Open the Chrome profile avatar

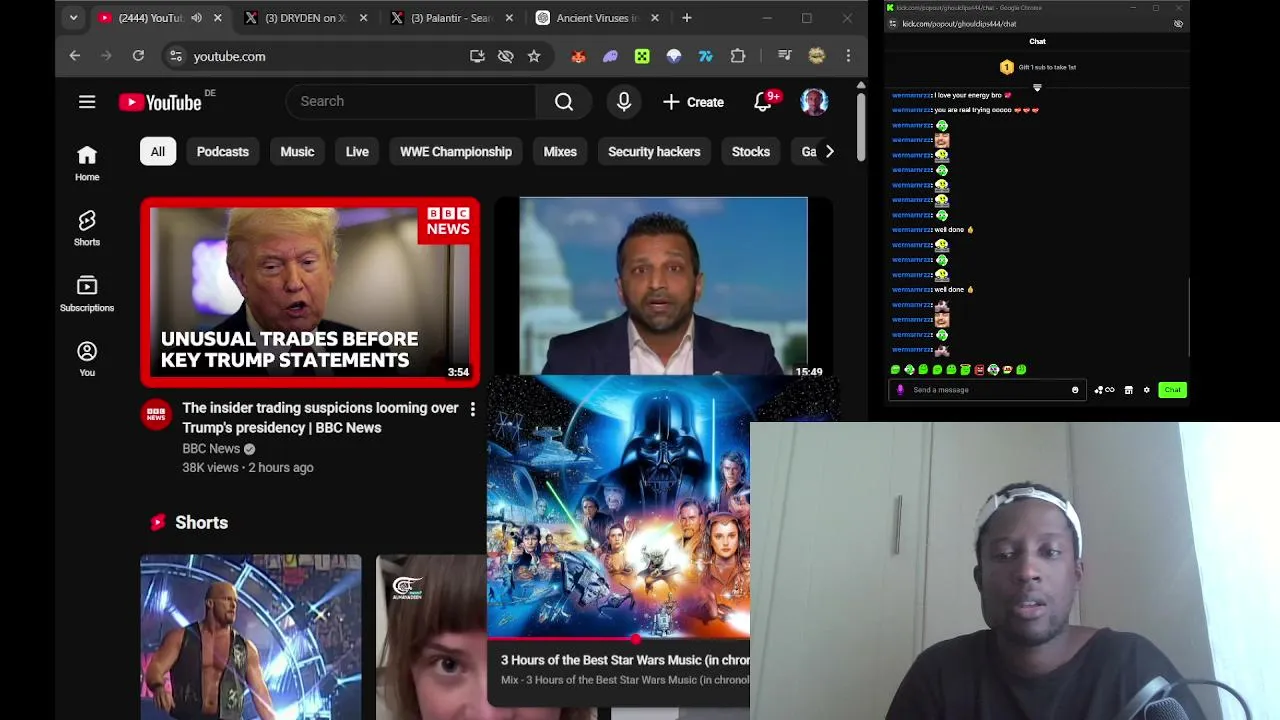coord(817,56)
